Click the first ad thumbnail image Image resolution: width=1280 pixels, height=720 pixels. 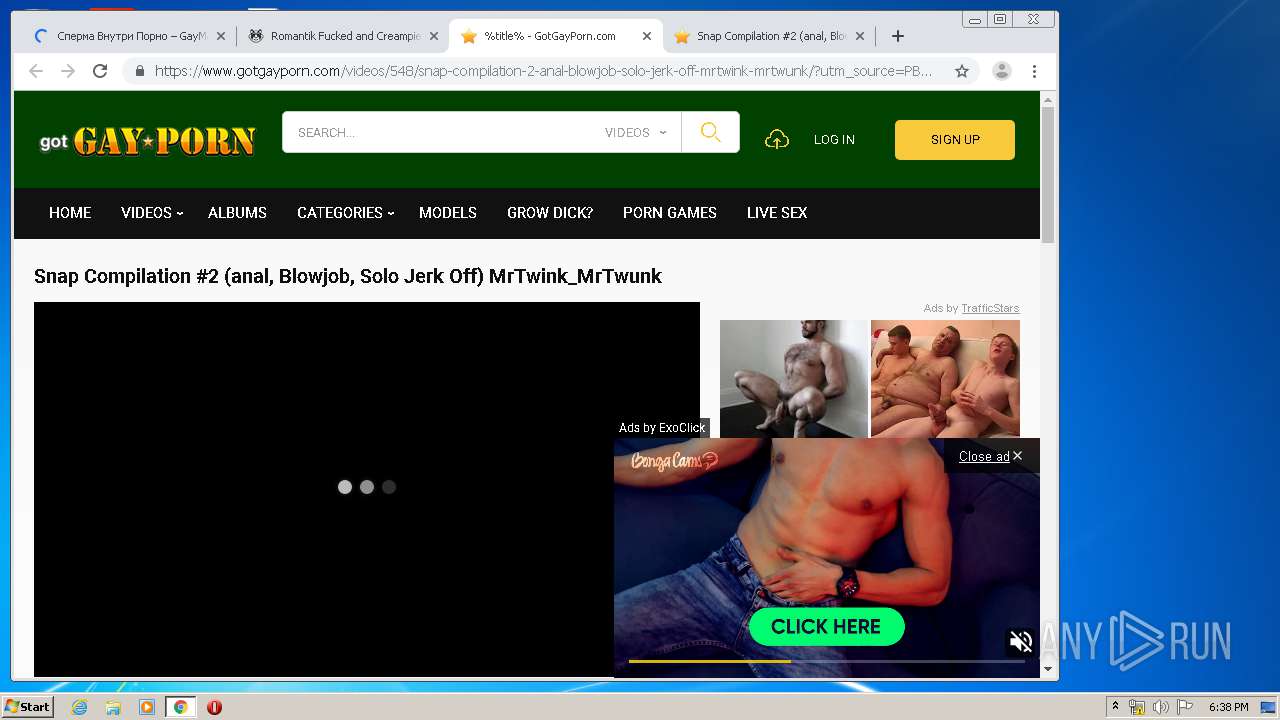(x=794, y=378)
